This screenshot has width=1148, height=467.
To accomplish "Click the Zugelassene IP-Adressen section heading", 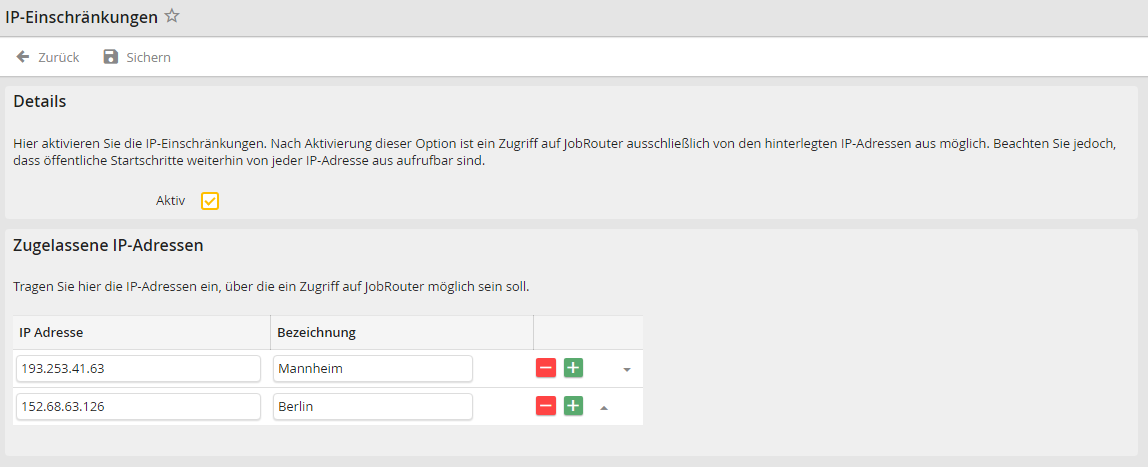I will [108, 245].
